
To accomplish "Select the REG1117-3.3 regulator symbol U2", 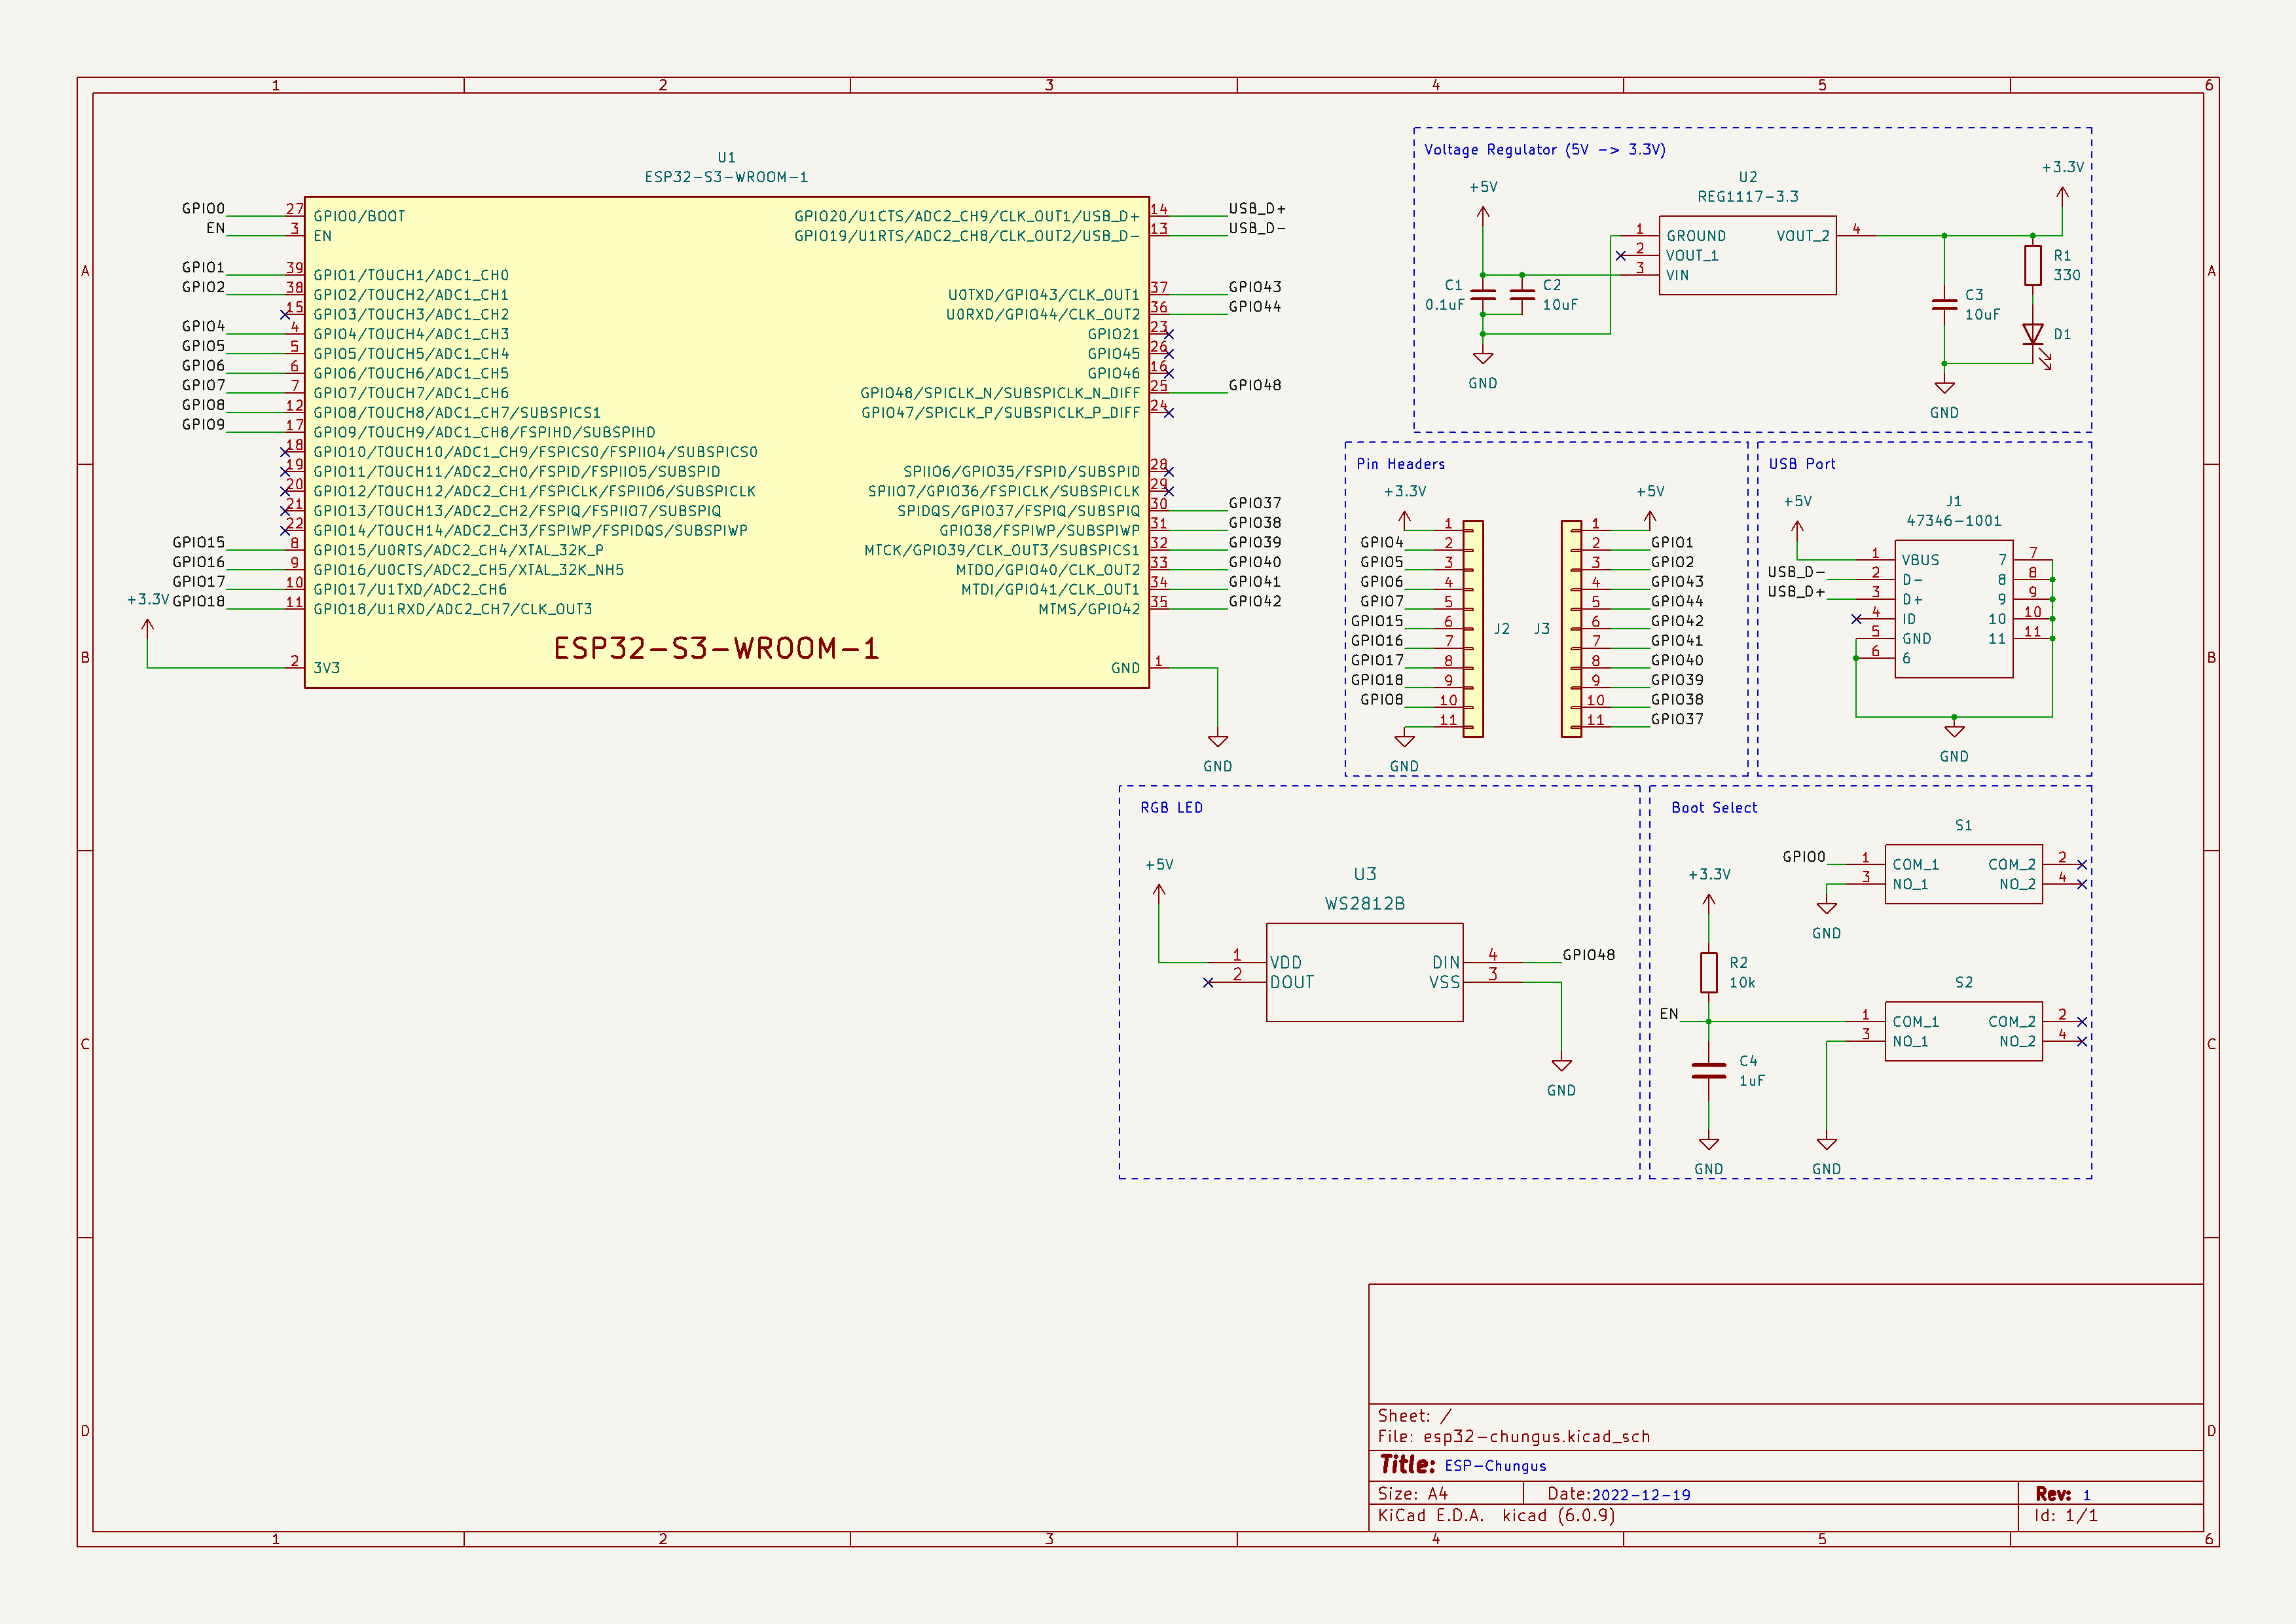I will (1747, 255).
